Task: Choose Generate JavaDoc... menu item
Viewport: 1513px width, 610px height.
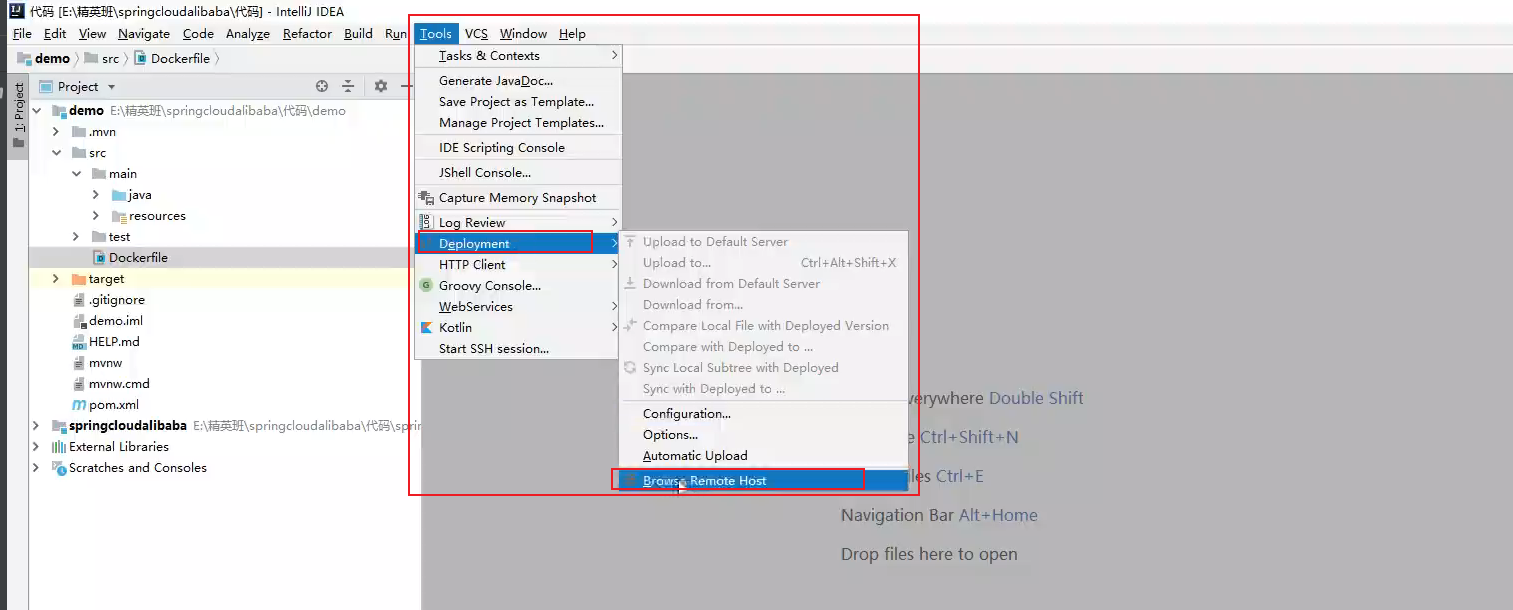Action: [x=518, y=81]
